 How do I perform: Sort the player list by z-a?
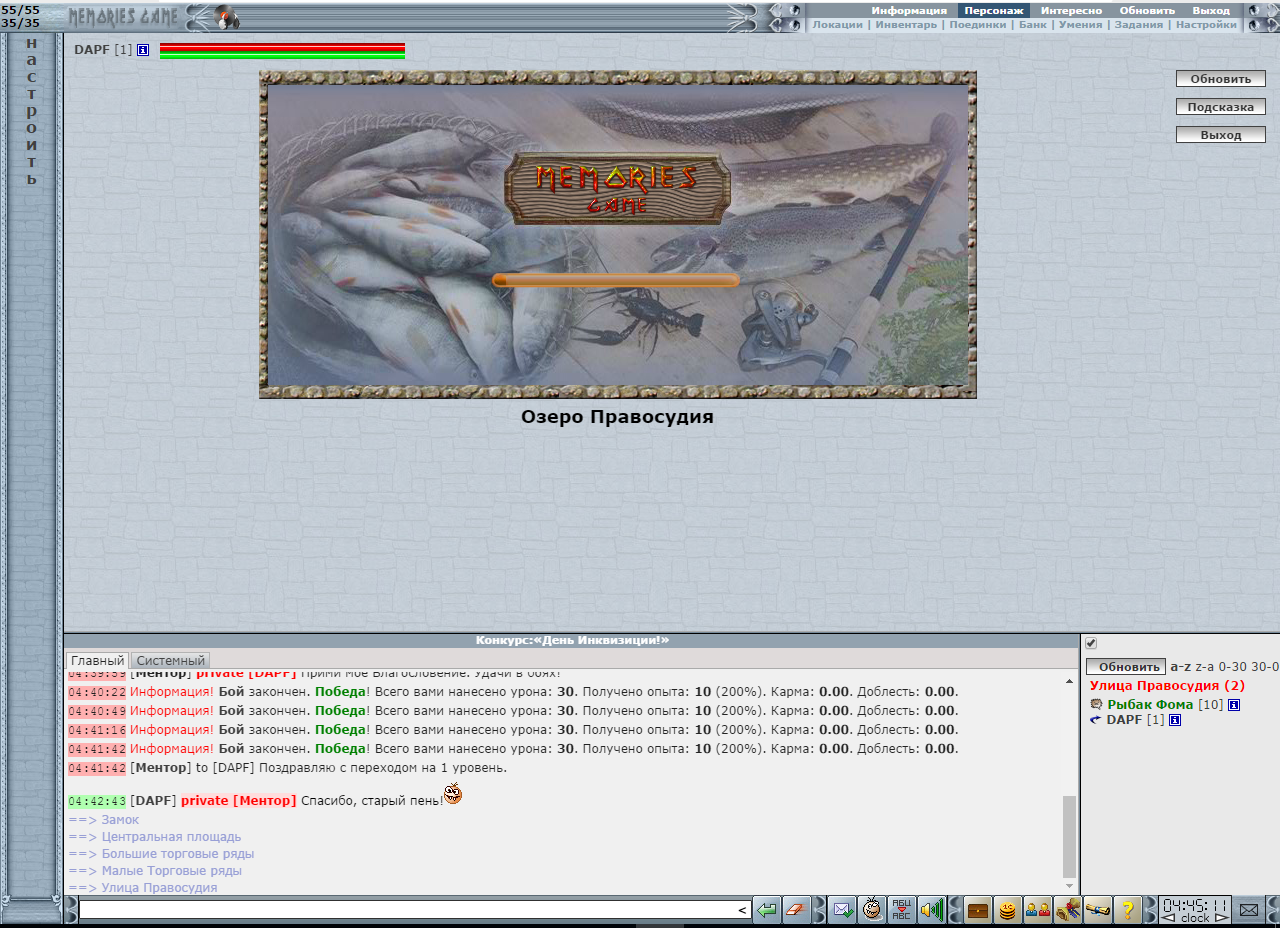click(x=1205, y=667)
